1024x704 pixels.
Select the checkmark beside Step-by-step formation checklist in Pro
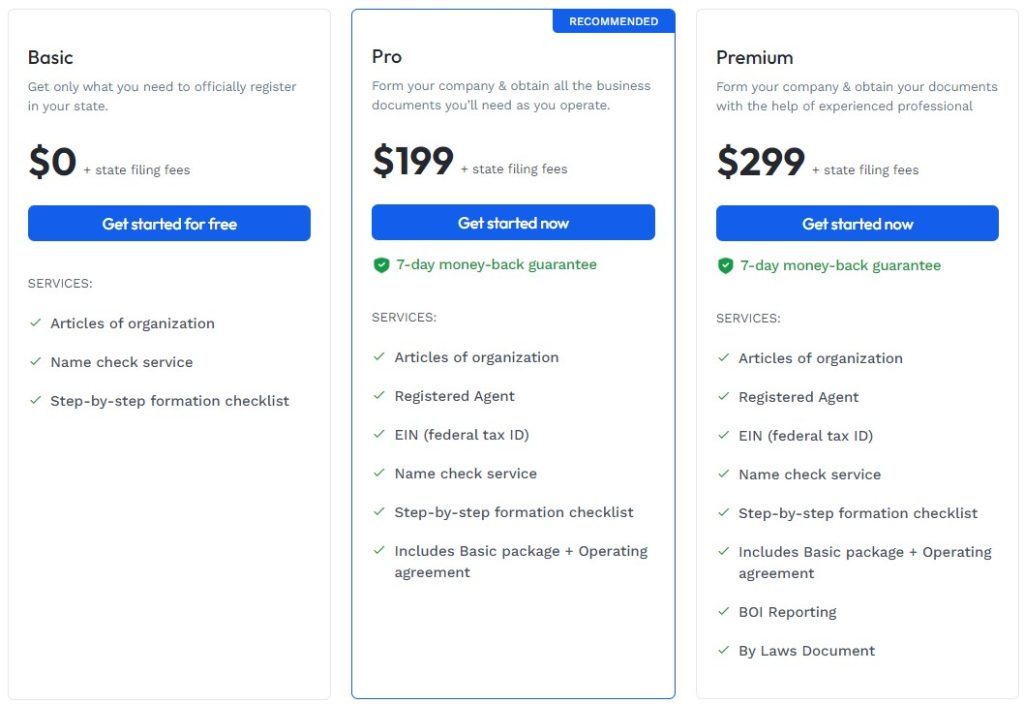379,512
